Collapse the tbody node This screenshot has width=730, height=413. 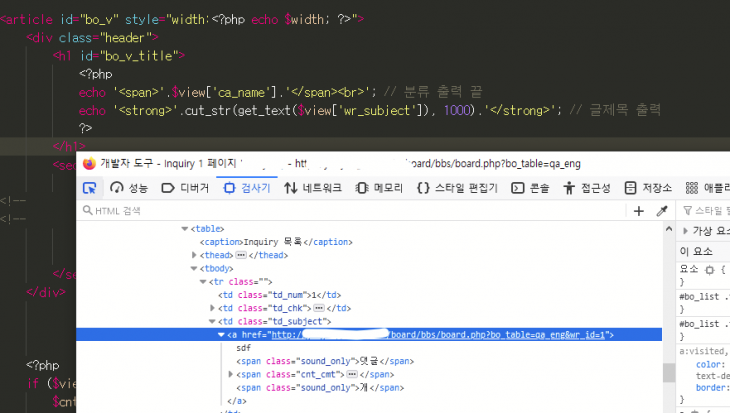point(194,268)
